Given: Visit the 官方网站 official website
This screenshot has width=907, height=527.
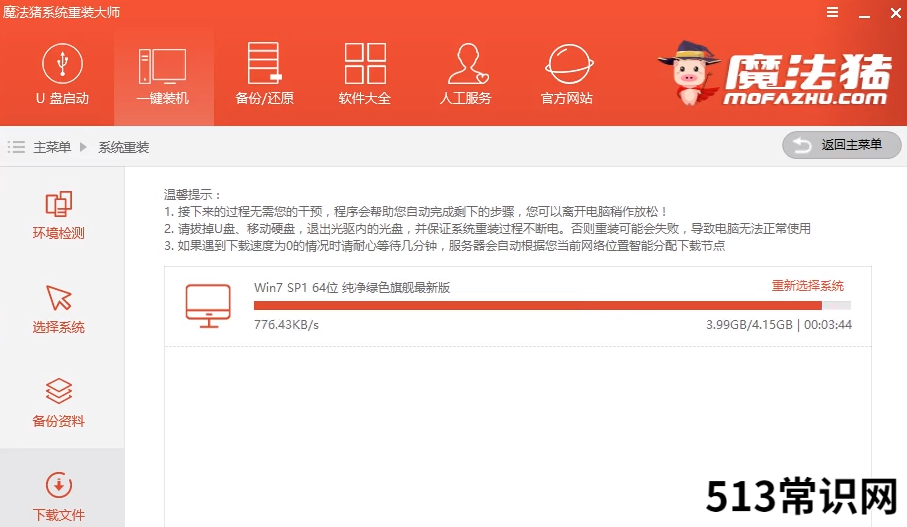Looking at the screenshot, I should pyautogui.click(x=567, y=75).
